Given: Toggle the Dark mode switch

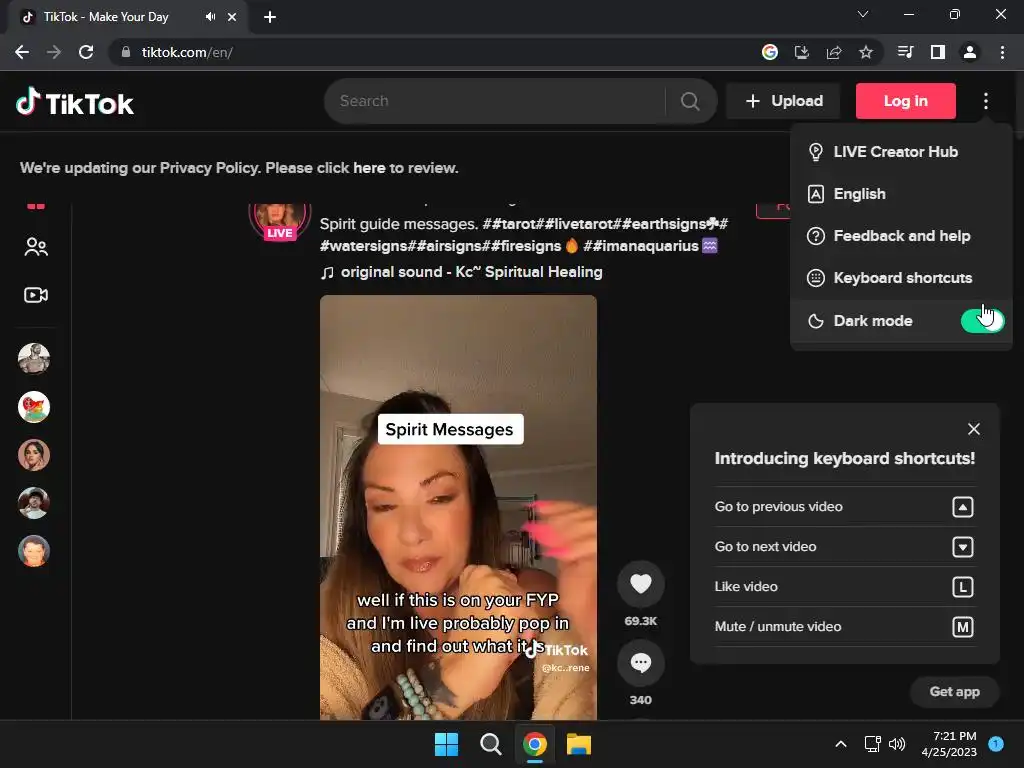Looking at the screenshot, I should (x=982, y=321).
